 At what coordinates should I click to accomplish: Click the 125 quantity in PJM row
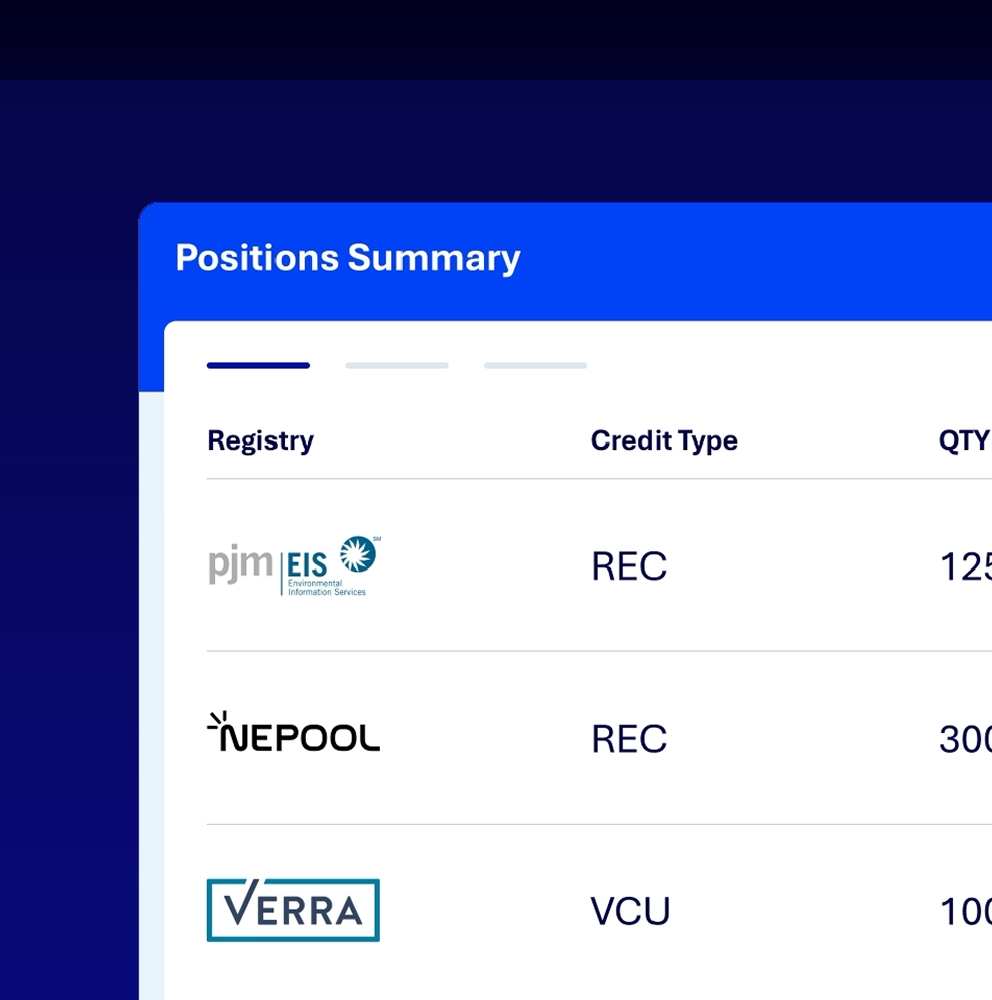coord(966,567)
